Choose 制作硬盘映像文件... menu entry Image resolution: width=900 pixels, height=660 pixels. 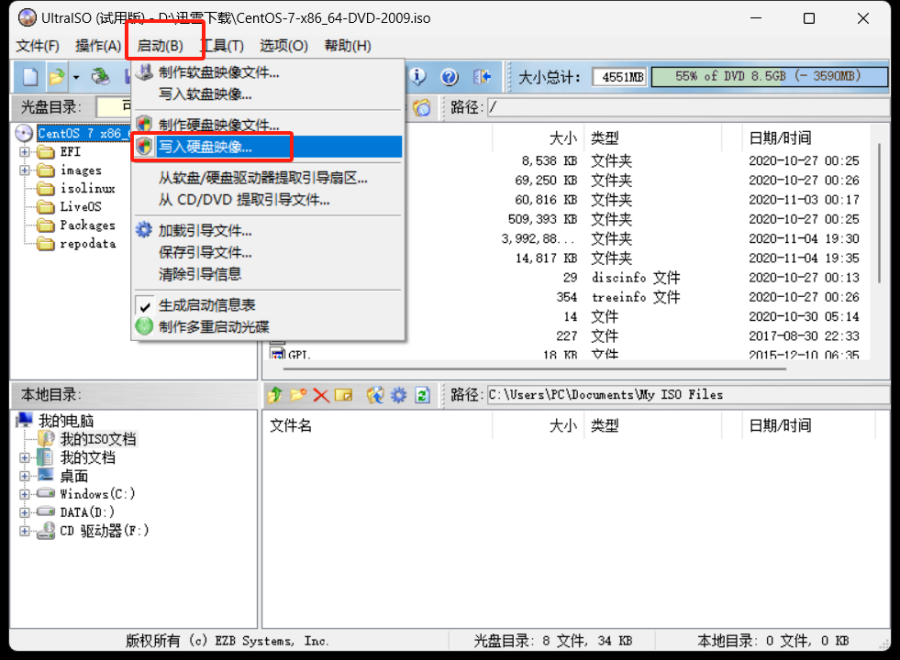point(268,125)
